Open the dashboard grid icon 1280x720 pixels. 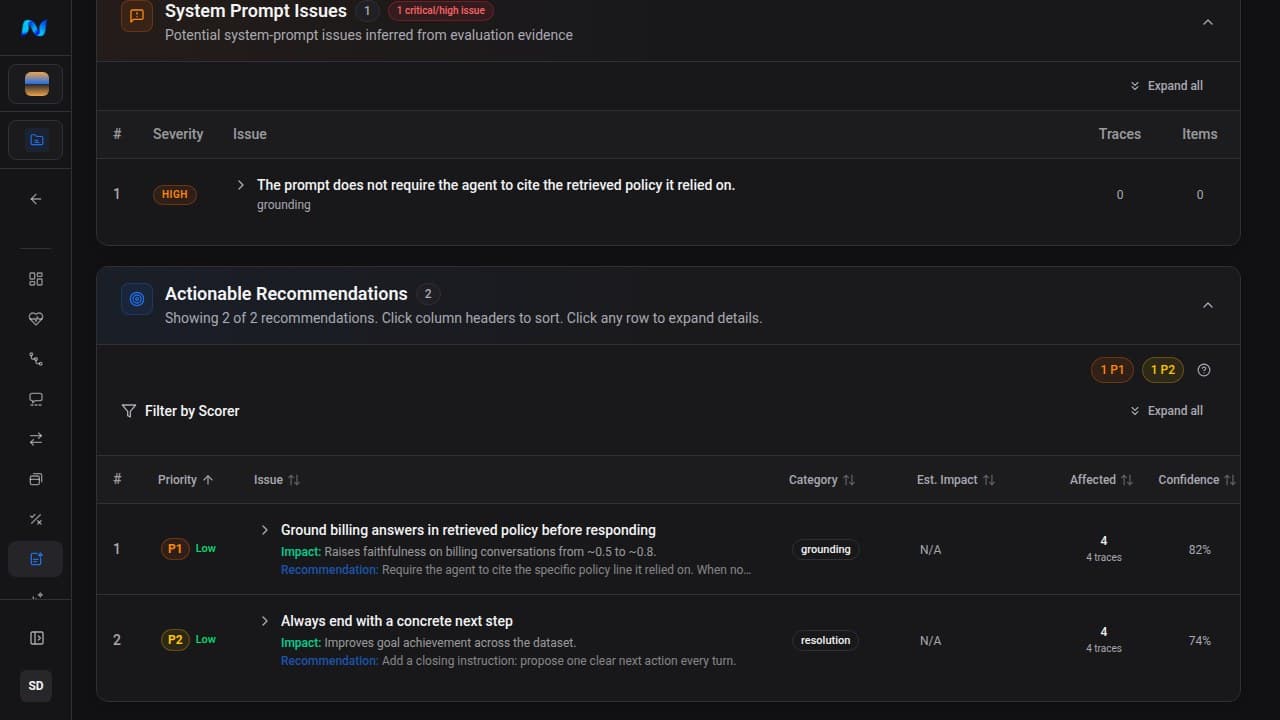36,279
